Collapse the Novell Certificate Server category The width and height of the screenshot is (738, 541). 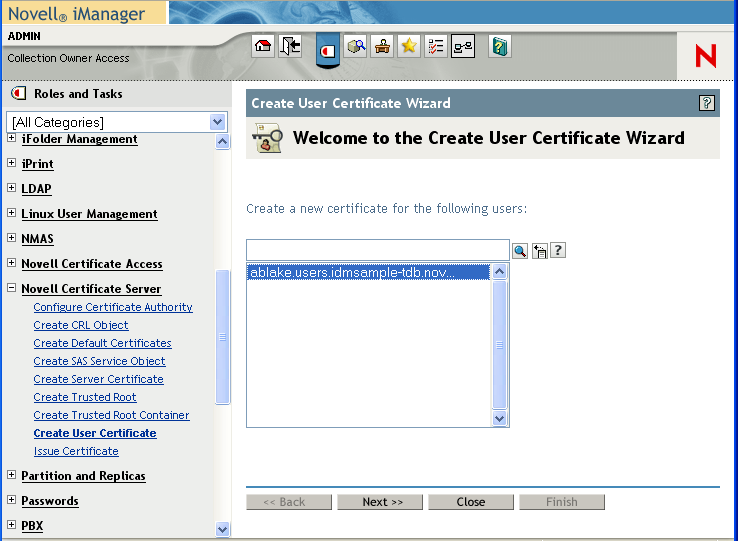pos(12,289)
